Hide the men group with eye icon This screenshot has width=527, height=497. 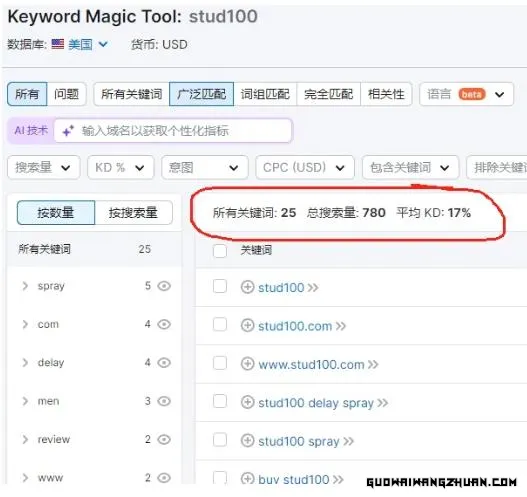[x=164, y=401]
